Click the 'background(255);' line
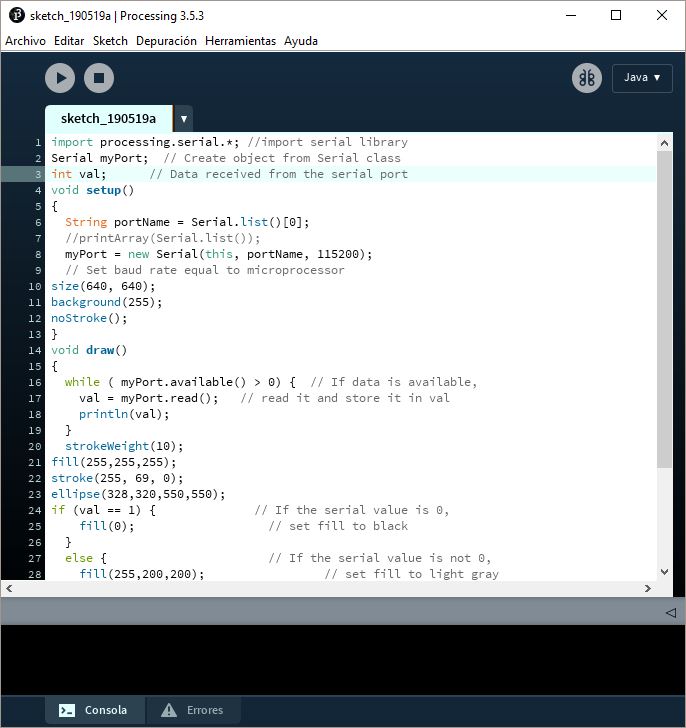The height and width of the screenshot is (728, 686). [106, 302]
